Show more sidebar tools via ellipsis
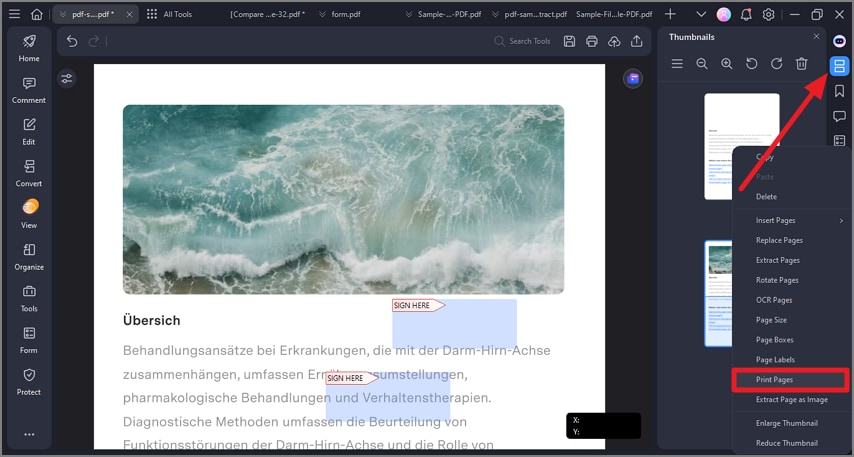 click(29, 434)
